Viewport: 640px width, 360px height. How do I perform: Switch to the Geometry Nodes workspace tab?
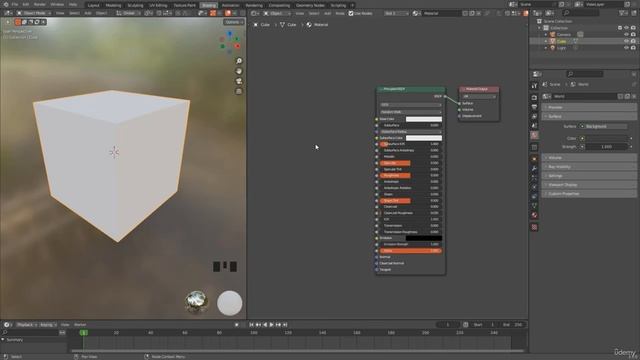(310, 5)
